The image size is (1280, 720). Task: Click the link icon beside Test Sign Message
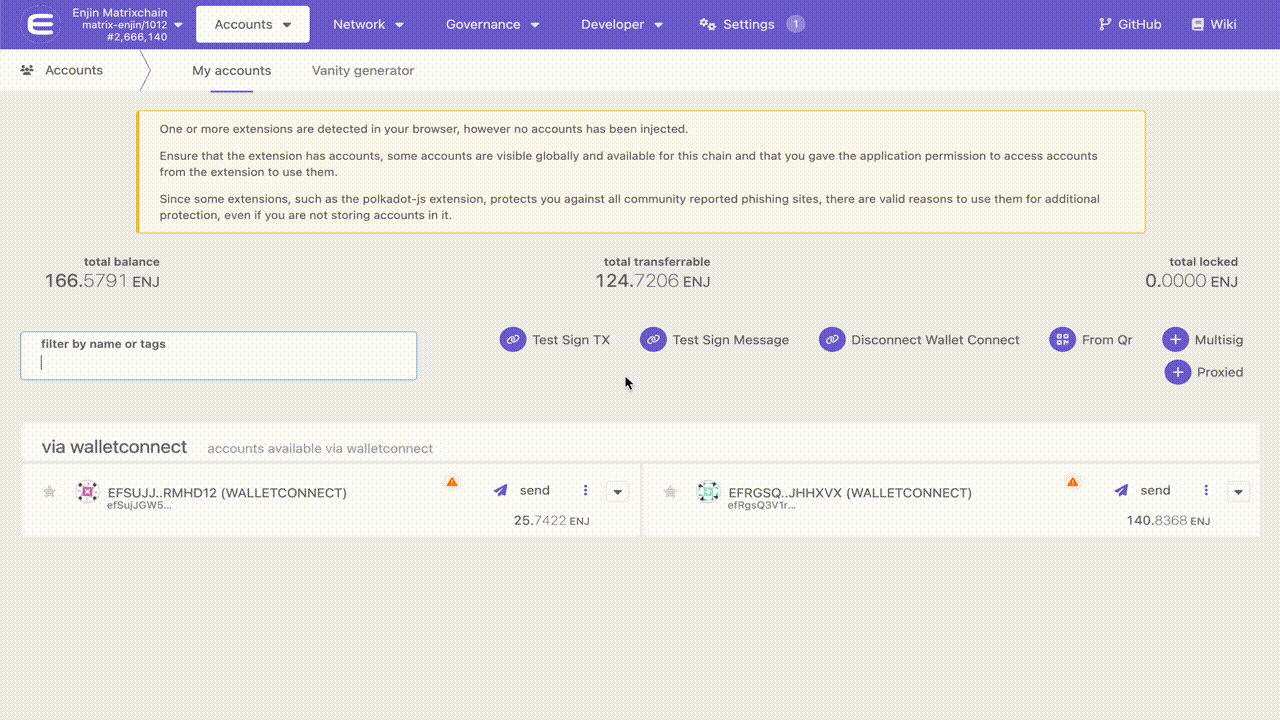point(653,340)
